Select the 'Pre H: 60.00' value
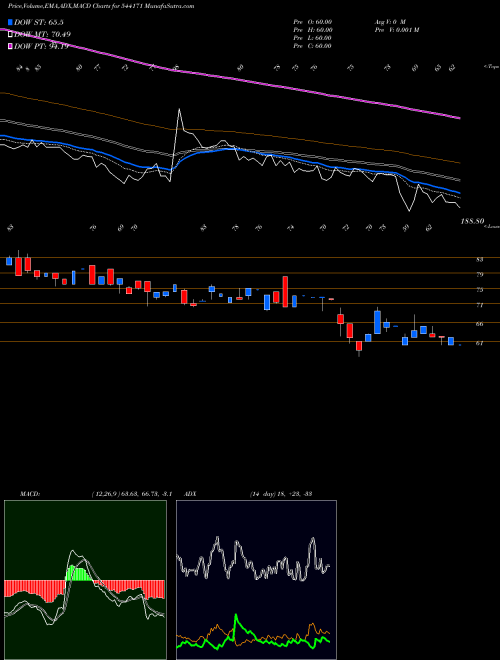The height and width of the screenshot is (660, 500). click(x=313, y=30)
